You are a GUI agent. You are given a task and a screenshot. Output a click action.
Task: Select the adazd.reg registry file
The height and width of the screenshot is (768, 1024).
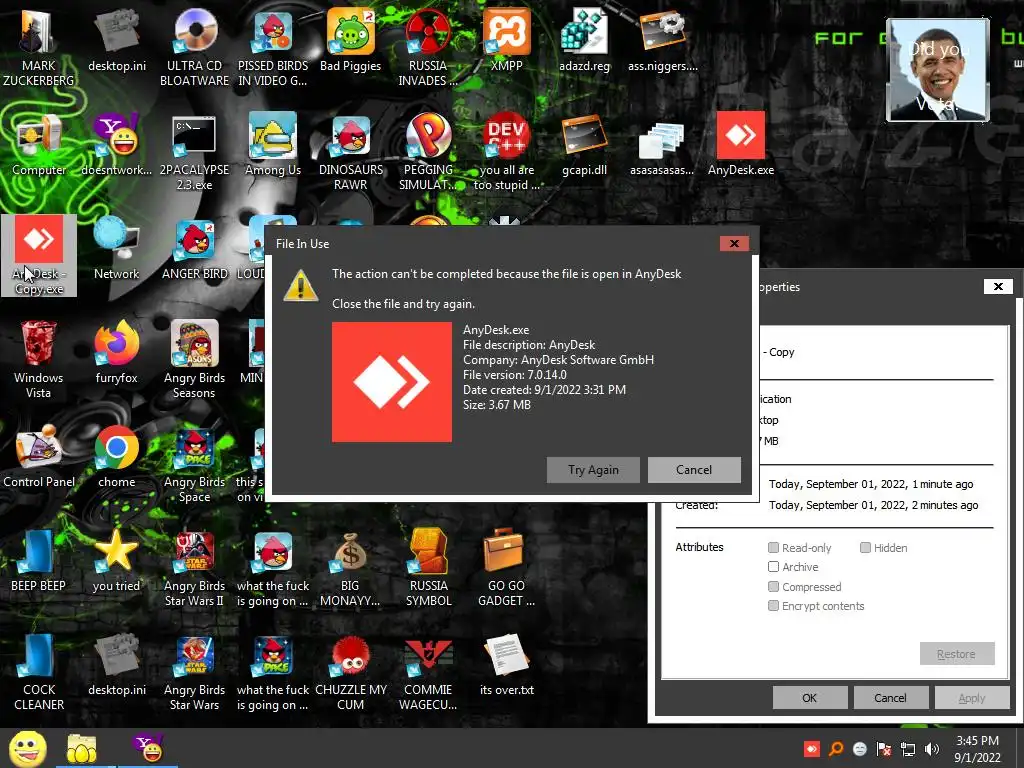pos(584,40)
